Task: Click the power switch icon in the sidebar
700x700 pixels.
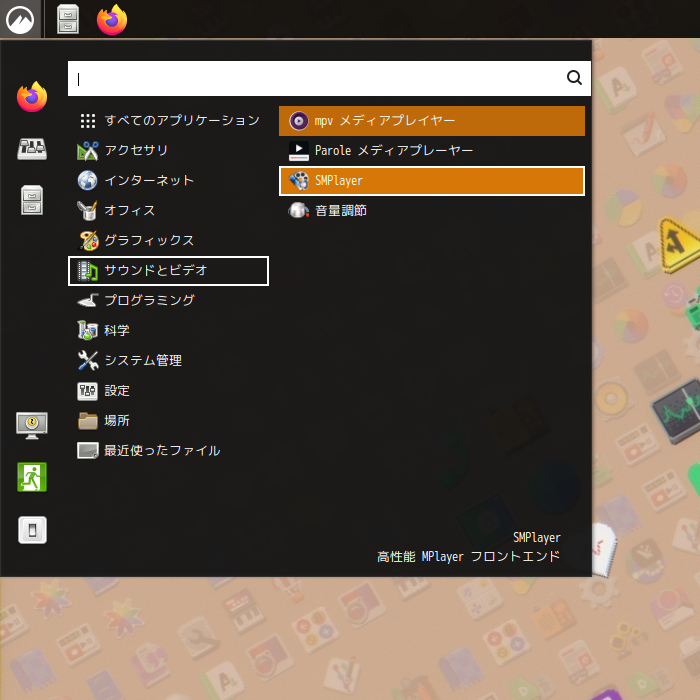Action: tap(32, 530)
